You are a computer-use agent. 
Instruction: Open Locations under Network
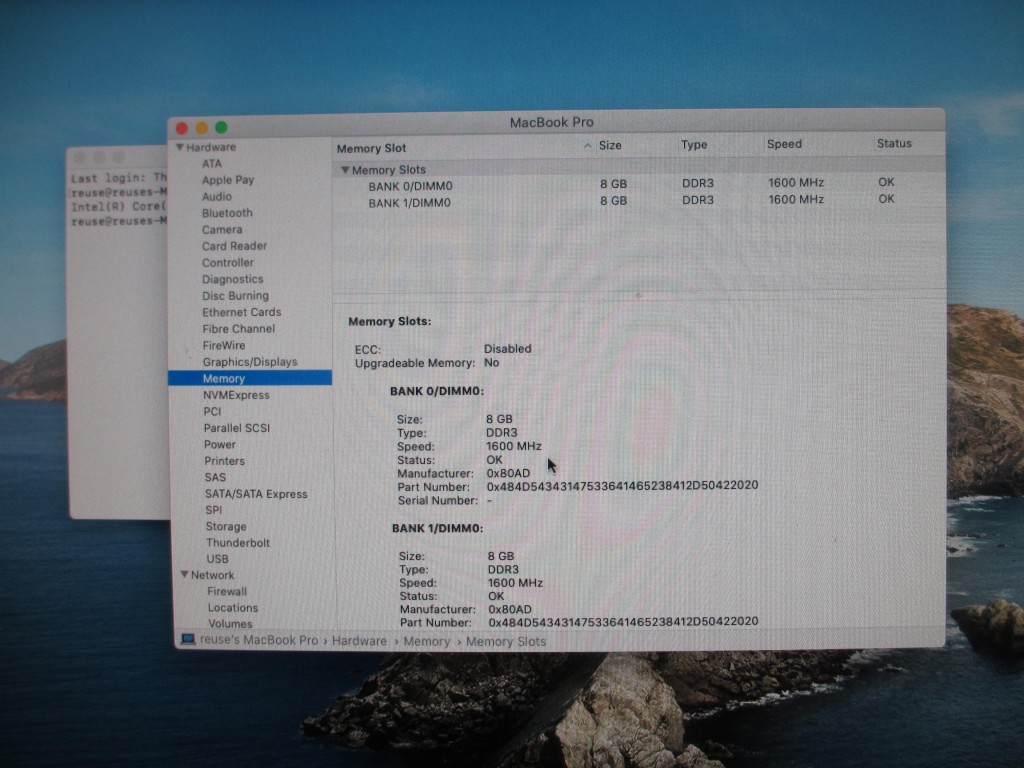coord(232,608)
